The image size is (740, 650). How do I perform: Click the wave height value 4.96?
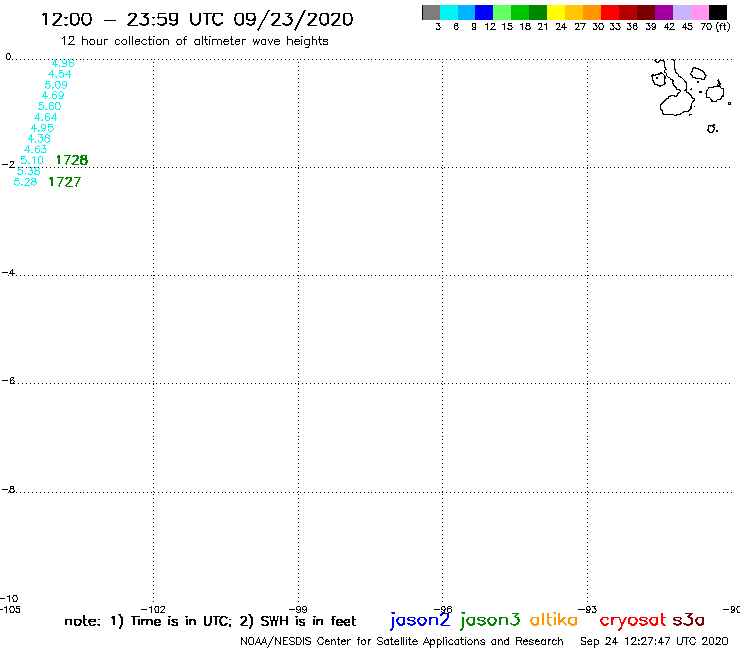pos(63,63)
